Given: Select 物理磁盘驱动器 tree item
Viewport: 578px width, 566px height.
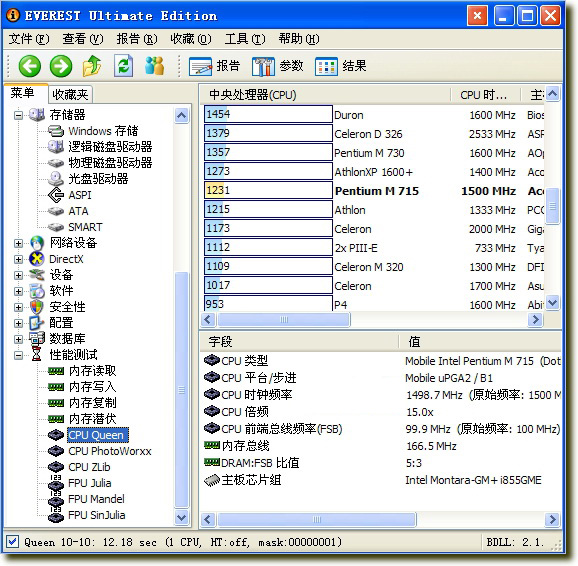Looking at the screenshot, I should [110, 163].
